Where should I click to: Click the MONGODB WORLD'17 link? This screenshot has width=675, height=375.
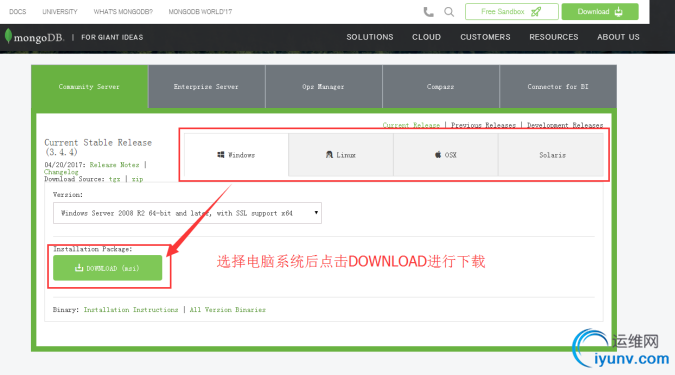pos(200,12)
